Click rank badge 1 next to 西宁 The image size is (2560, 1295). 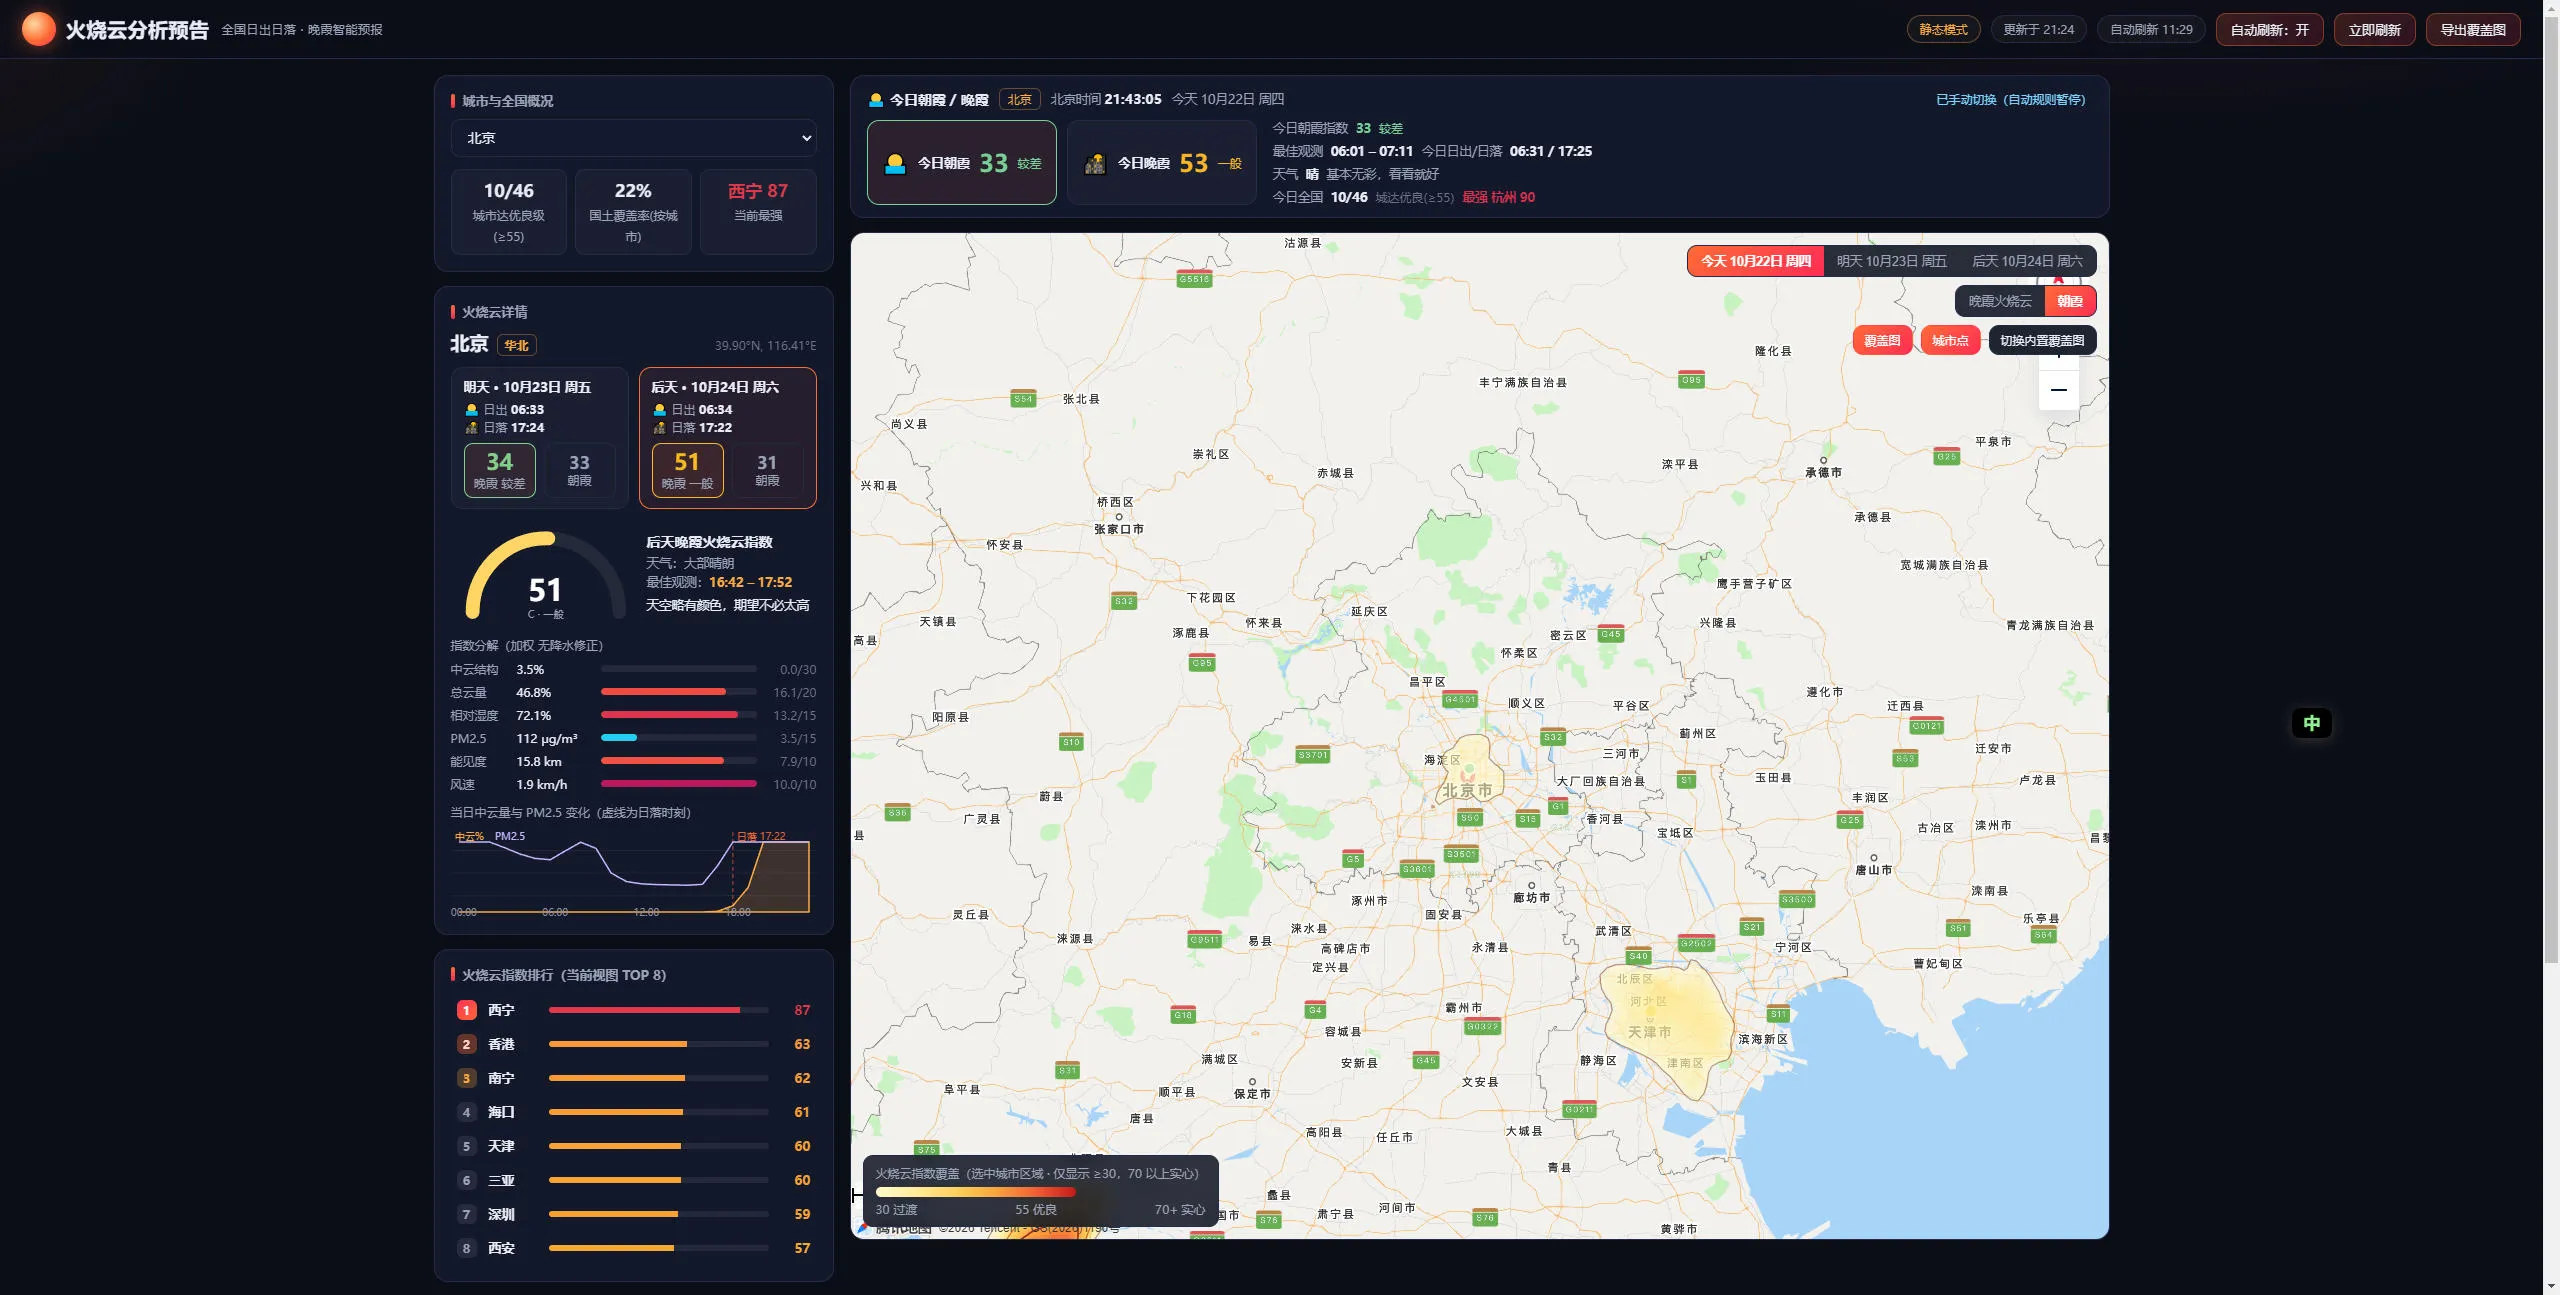pos(466,1010)
